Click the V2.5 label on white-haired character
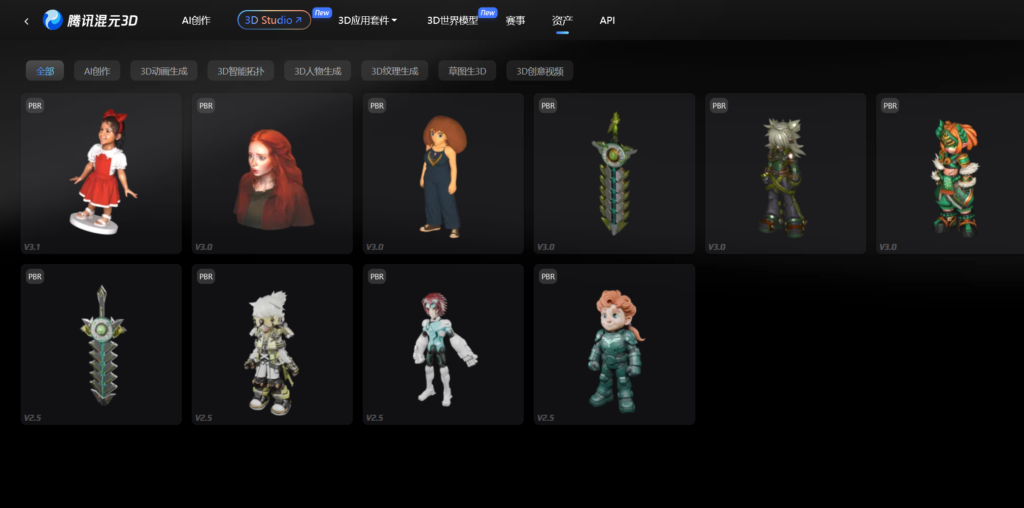 (203, 417)
